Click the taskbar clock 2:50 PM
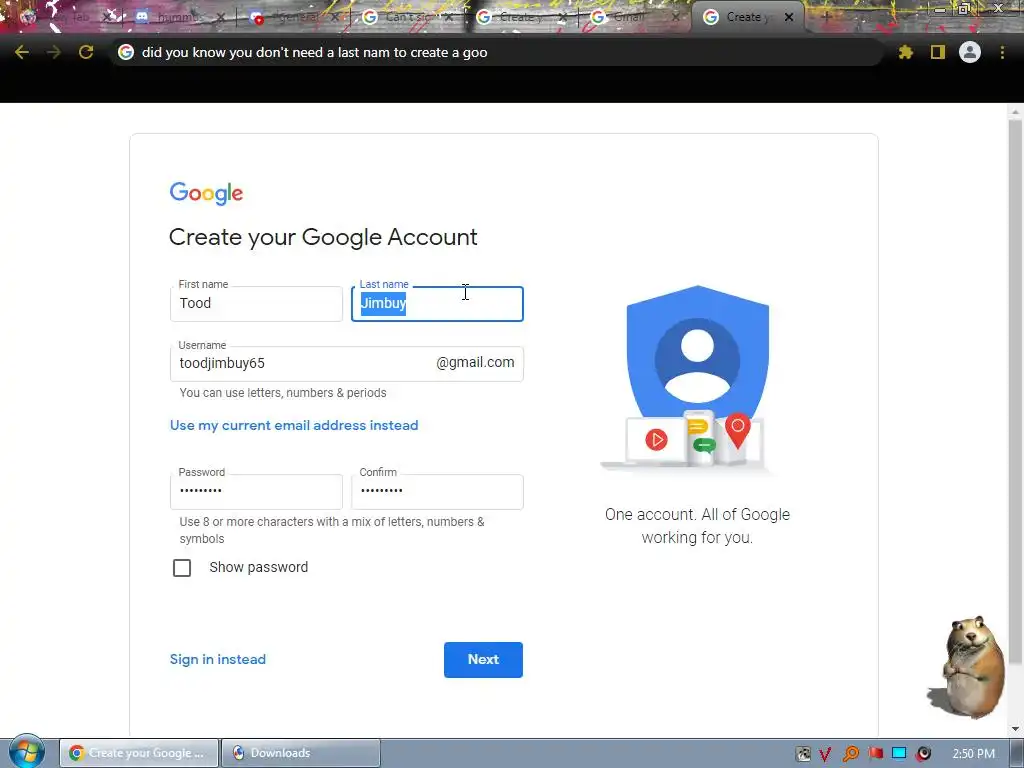The image size is (1024, 768). click(973, 754)
